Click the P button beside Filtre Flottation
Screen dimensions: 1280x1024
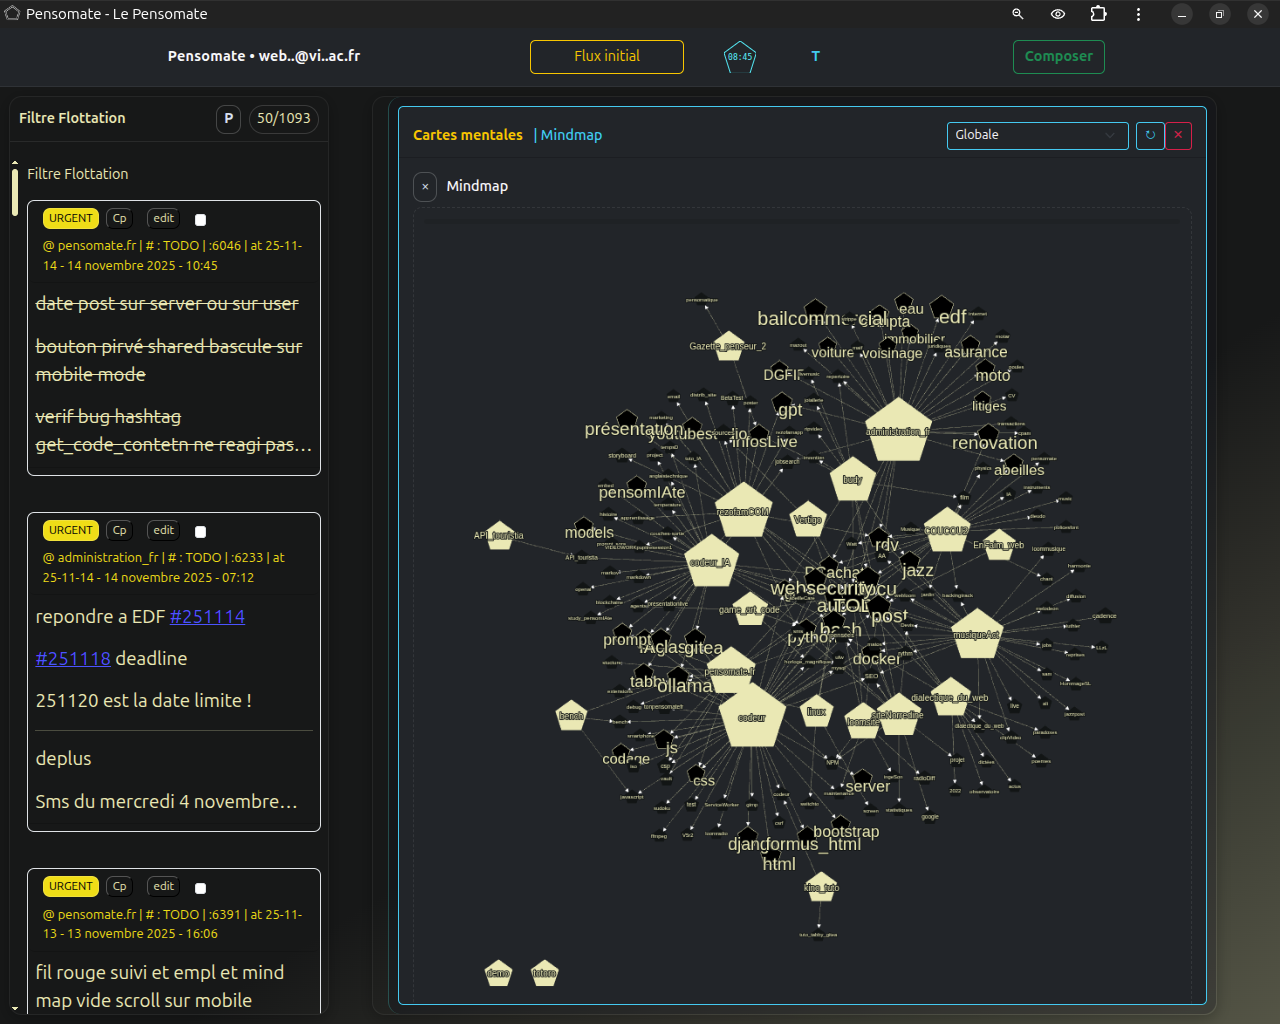click(x=229, y=118)
